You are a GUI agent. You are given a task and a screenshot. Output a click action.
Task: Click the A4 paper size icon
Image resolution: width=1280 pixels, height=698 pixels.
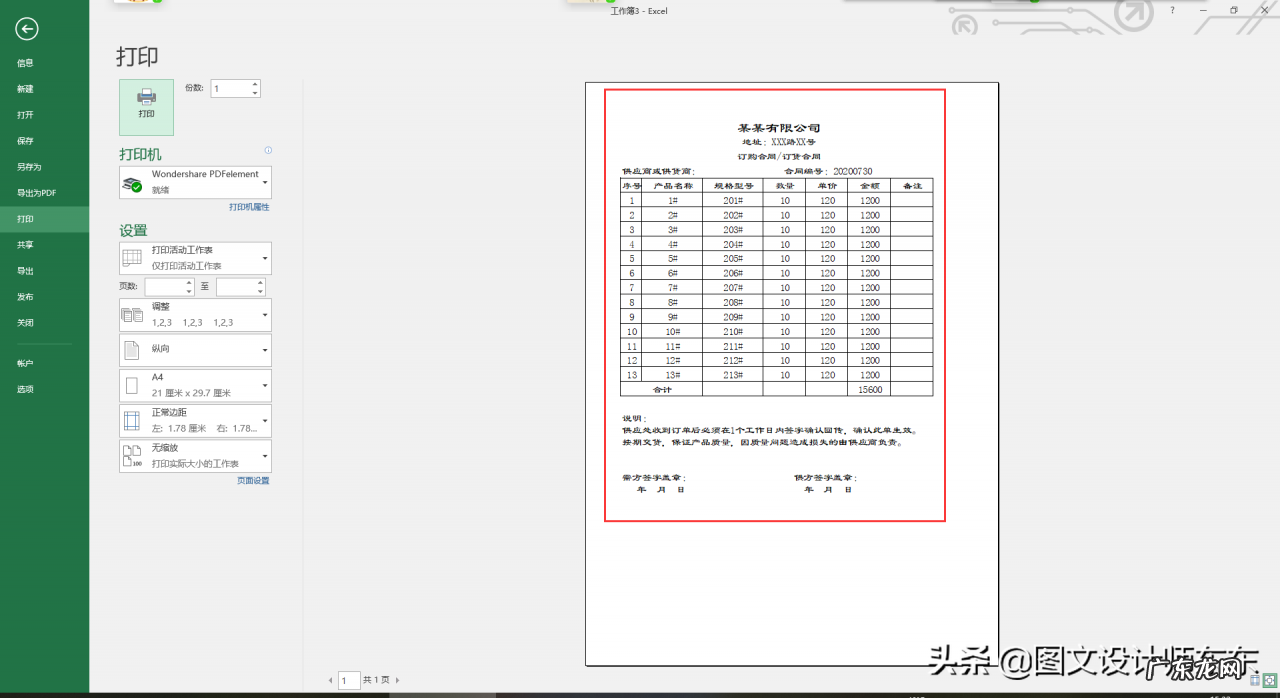[x=131, y=384]
